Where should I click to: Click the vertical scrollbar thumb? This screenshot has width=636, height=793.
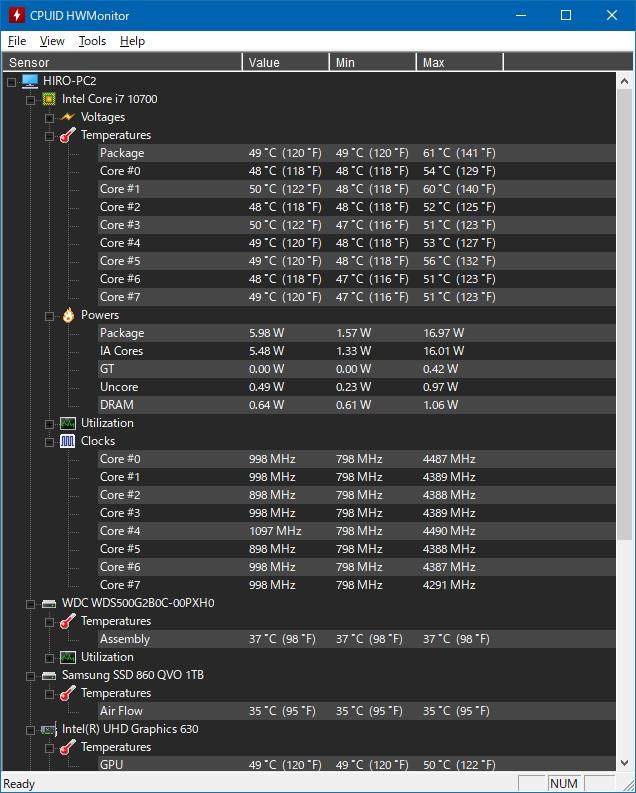coord(624,314)
